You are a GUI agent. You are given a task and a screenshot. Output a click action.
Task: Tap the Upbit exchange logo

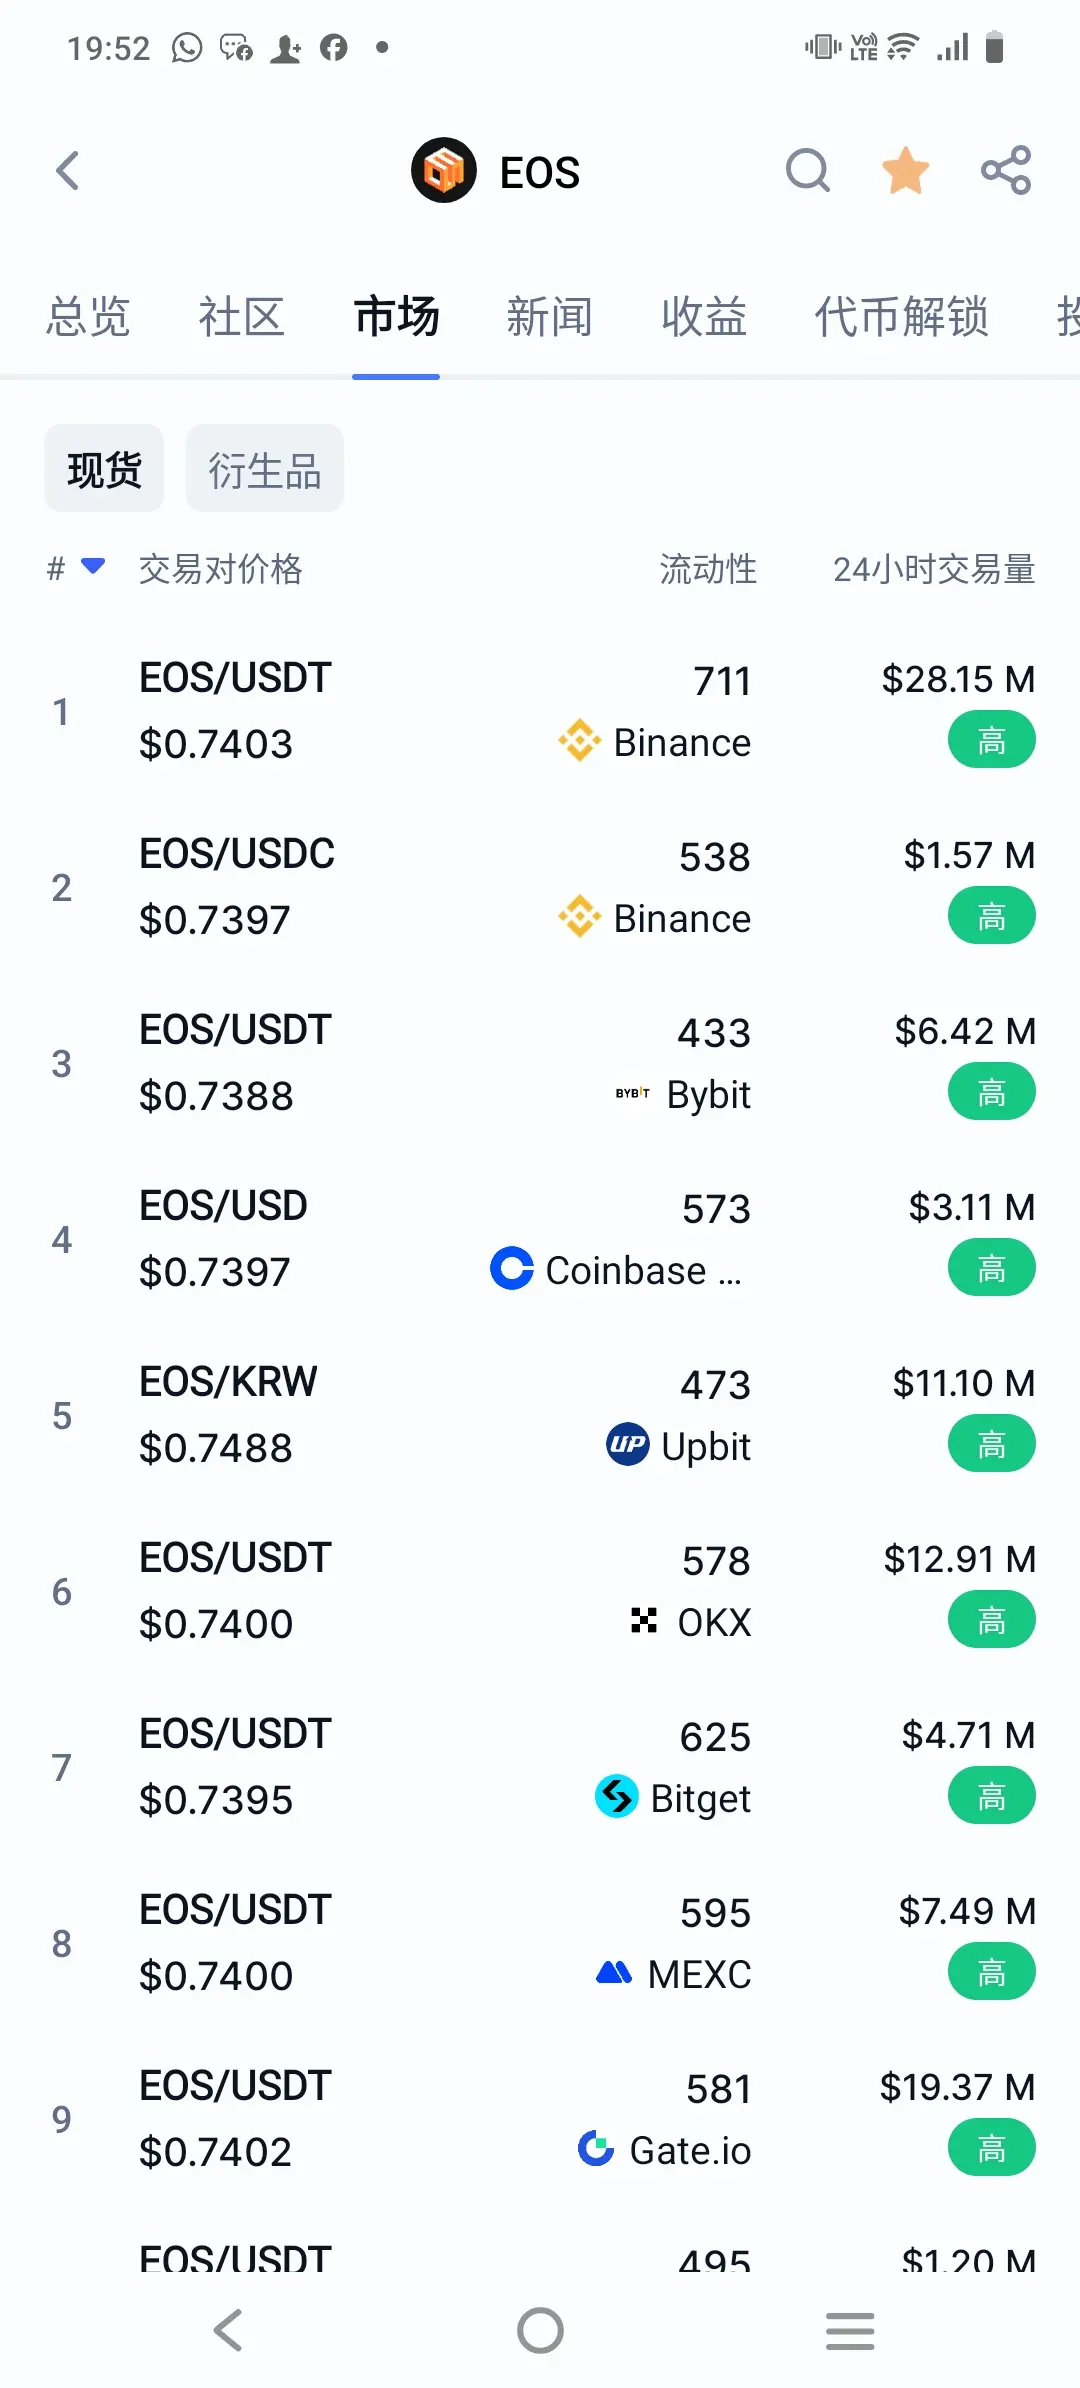pos(628,1445)
